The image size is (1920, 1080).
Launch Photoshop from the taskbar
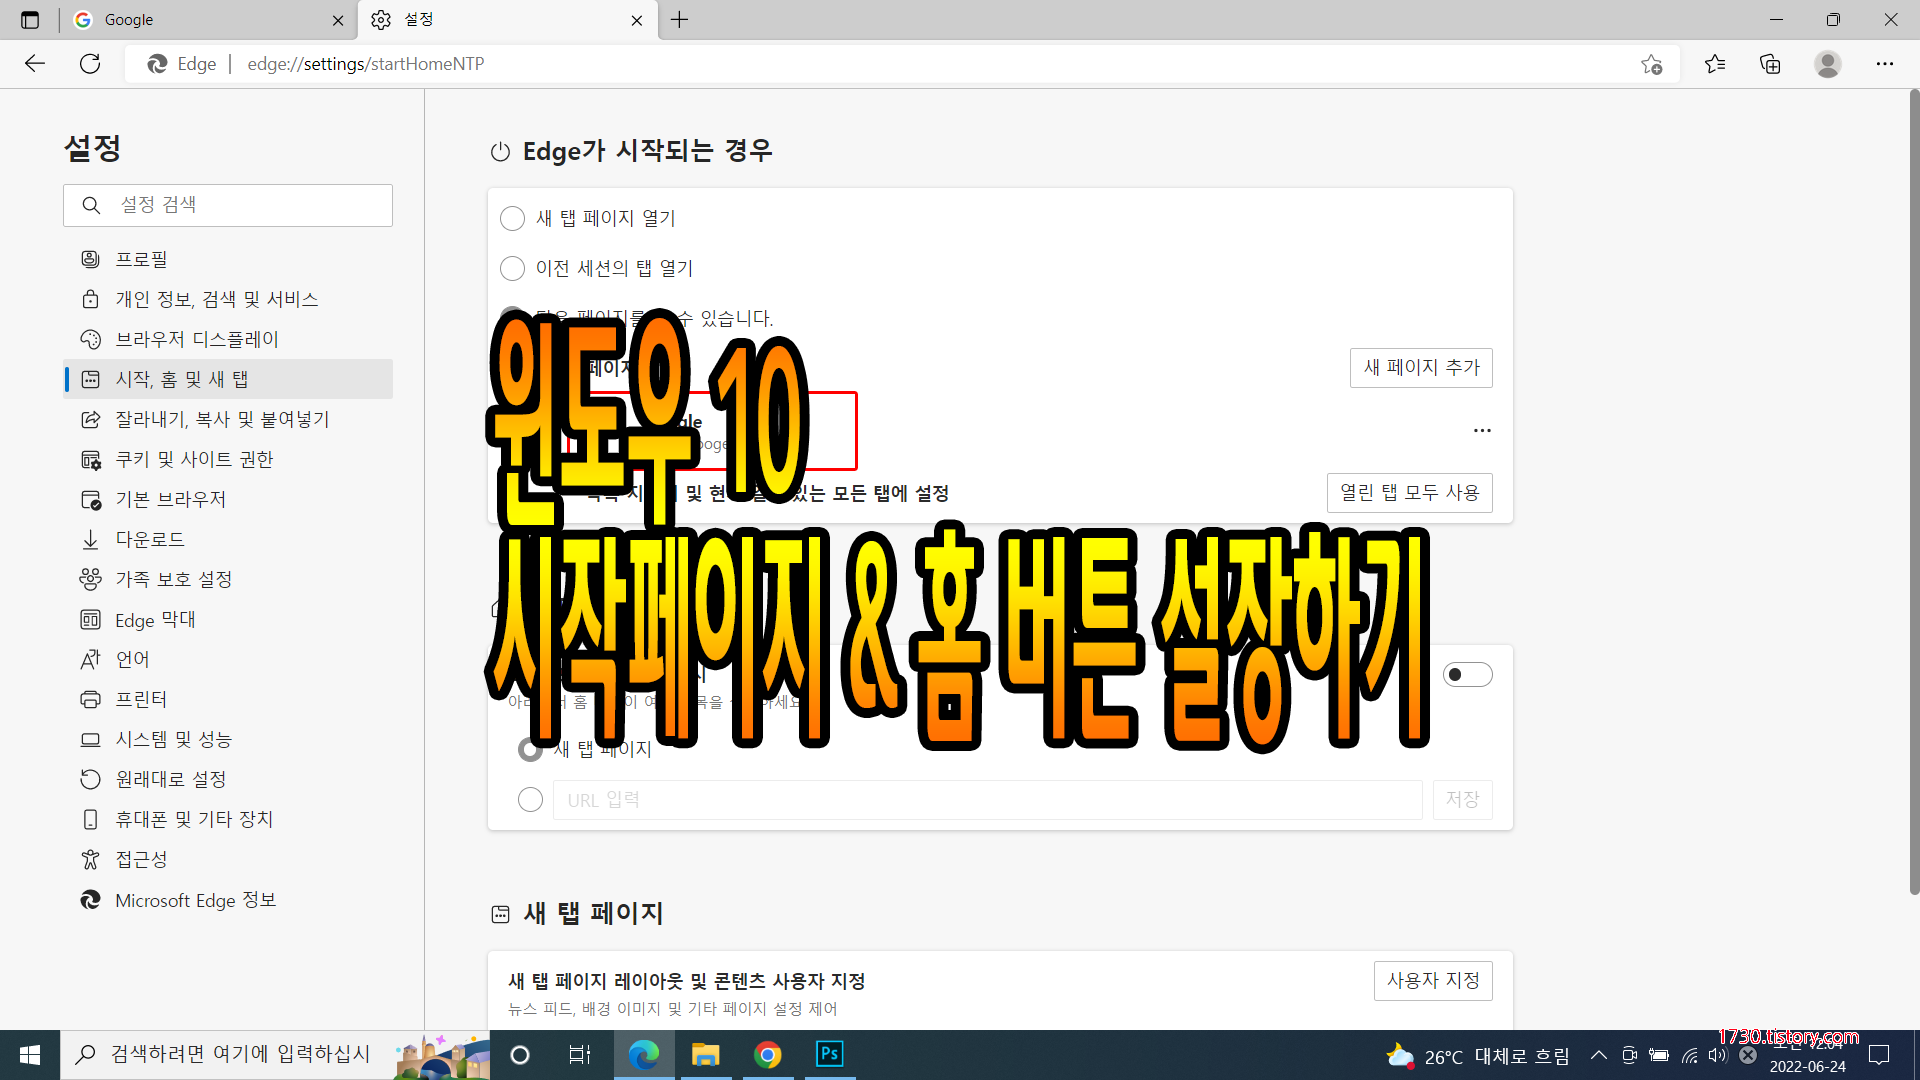pyautogui.click(x=829, y=1054)
